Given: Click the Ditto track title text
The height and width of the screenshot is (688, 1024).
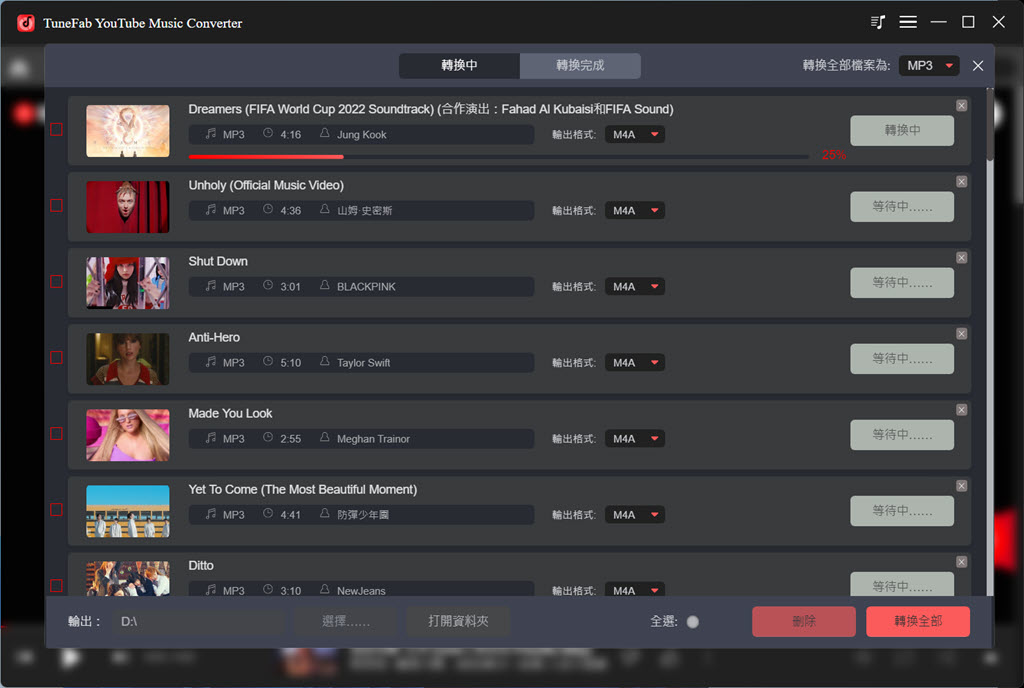Looking at the screenshot, I should [x=201, y=565].
